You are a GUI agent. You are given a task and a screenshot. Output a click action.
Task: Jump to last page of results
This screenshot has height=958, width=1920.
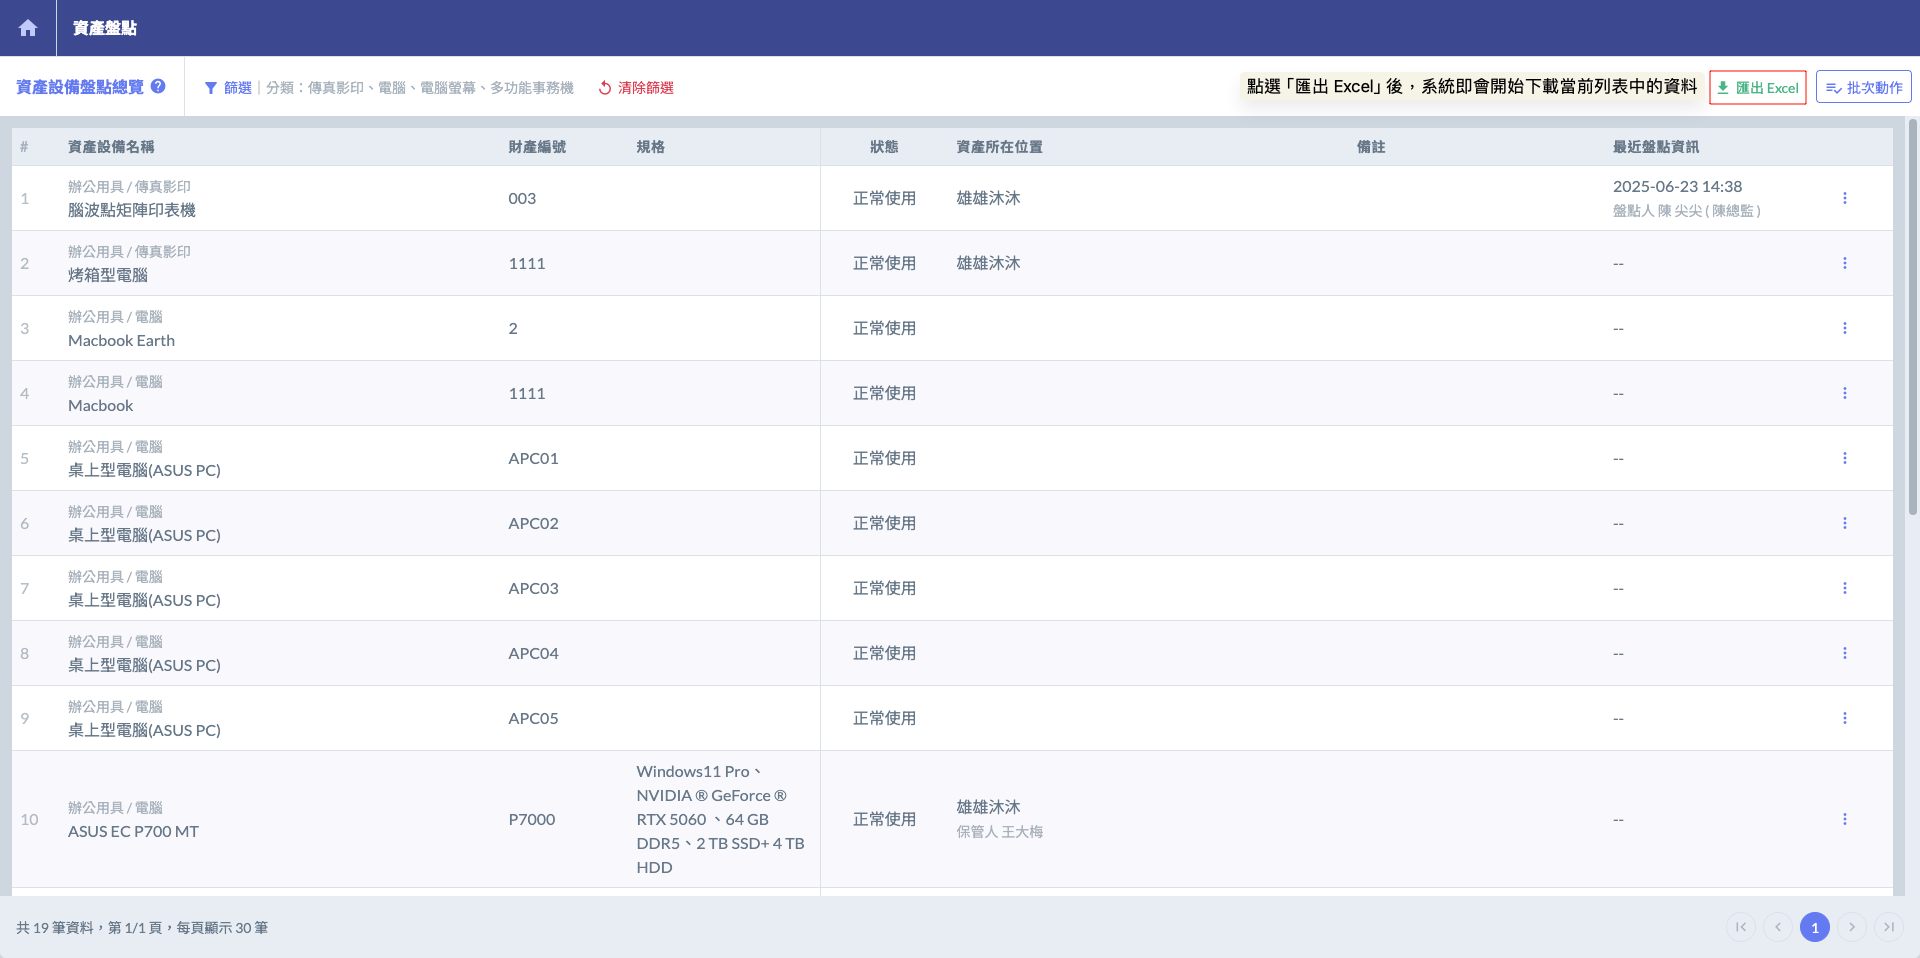point(1889,927)
